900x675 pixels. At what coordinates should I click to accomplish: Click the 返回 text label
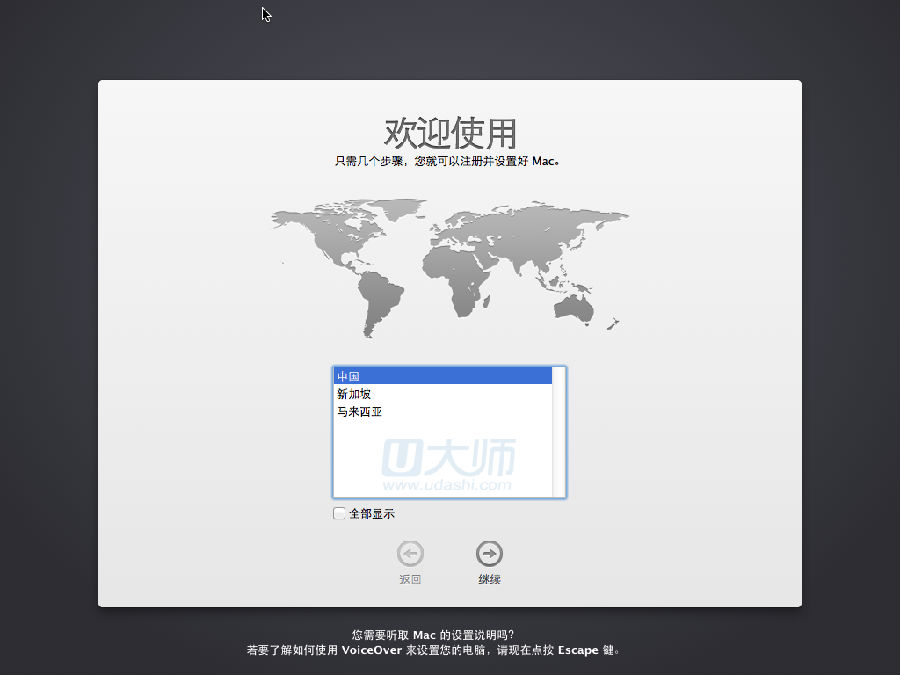pos(410,579)
